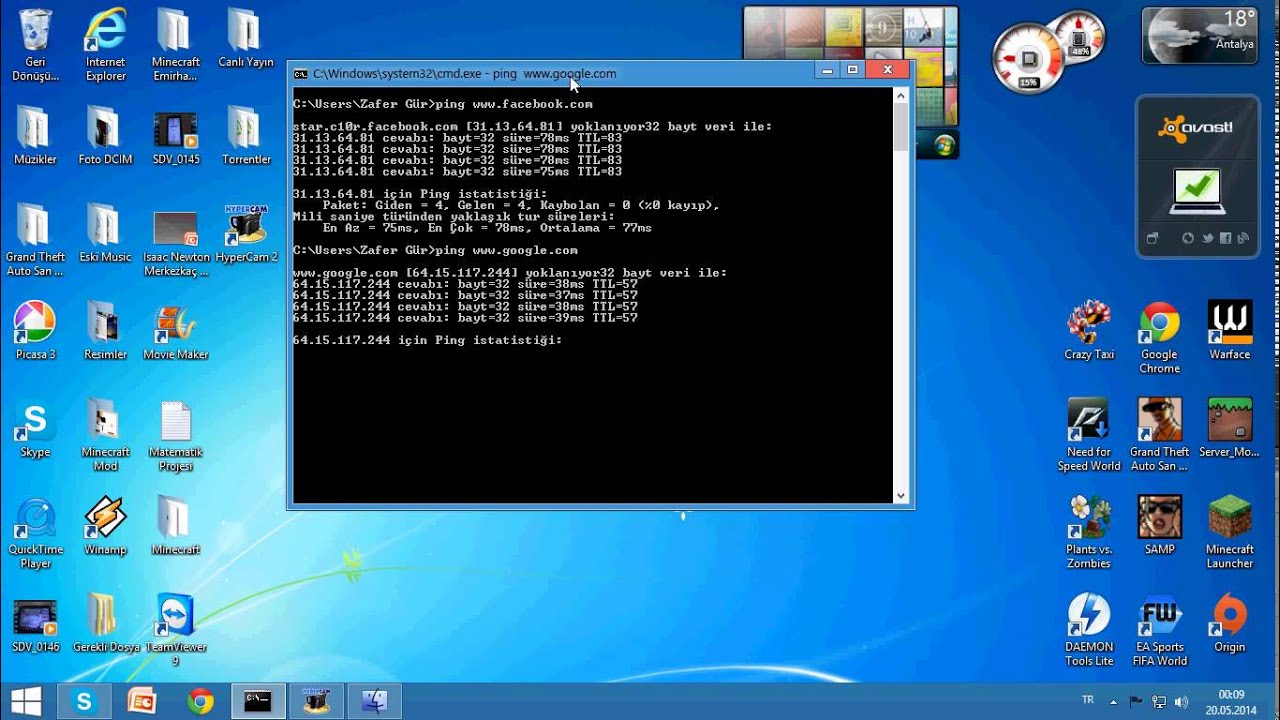Select the Canlı Yayın folder
Image resolution: width=1280 pixels, height=720 pixels.
[x=246, y=38]
